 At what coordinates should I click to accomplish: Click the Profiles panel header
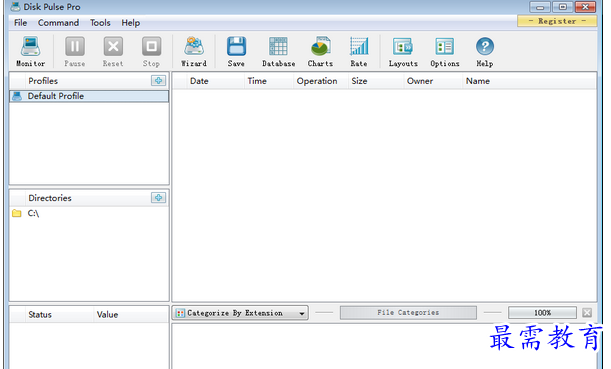coord(43,81)
